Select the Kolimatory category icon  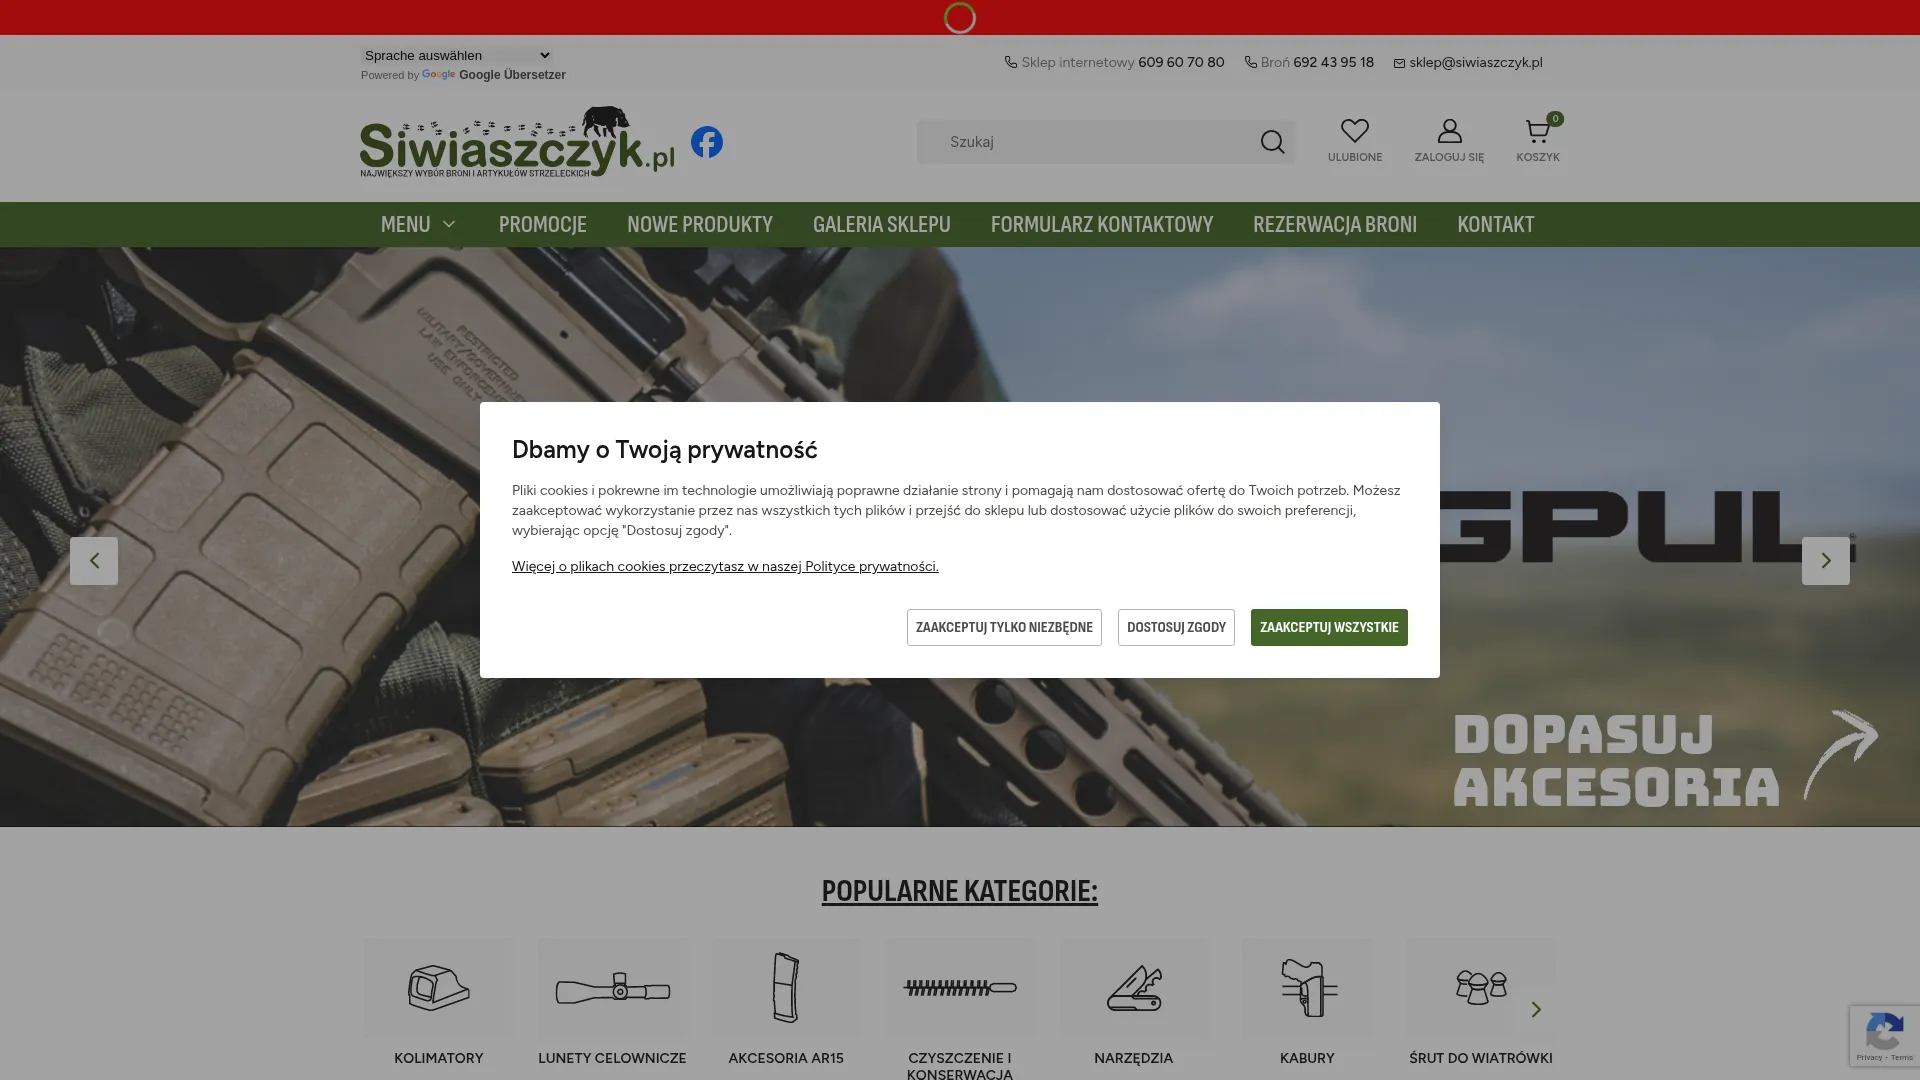(439, 988)
